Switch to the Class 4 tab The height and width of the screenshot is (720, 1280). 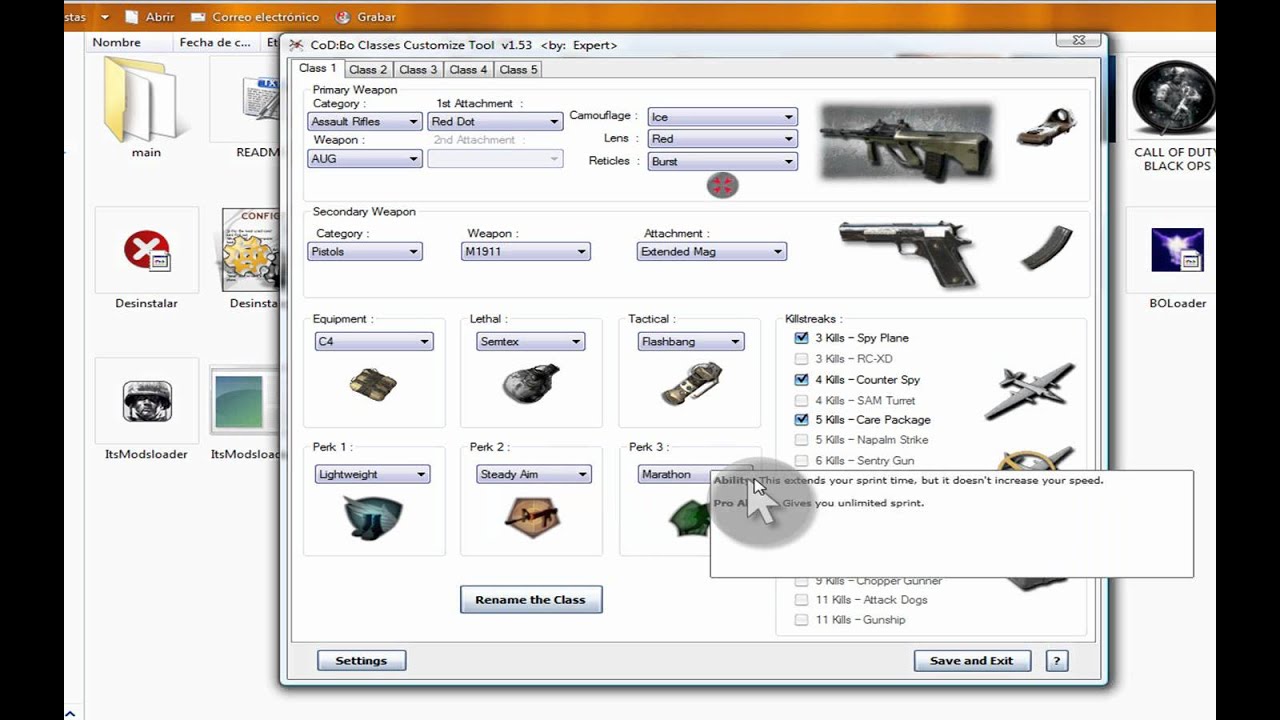[x=468, y=70]
